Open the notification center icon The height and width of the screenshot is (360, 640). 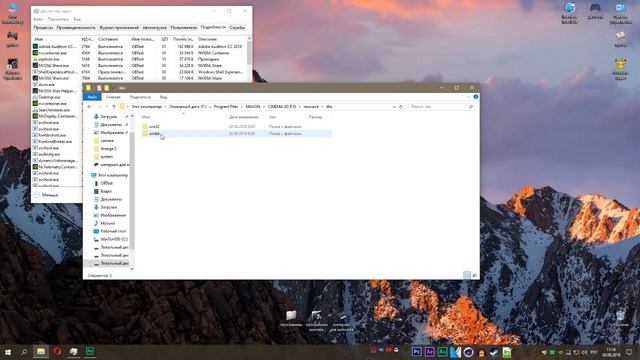[629, 352]
